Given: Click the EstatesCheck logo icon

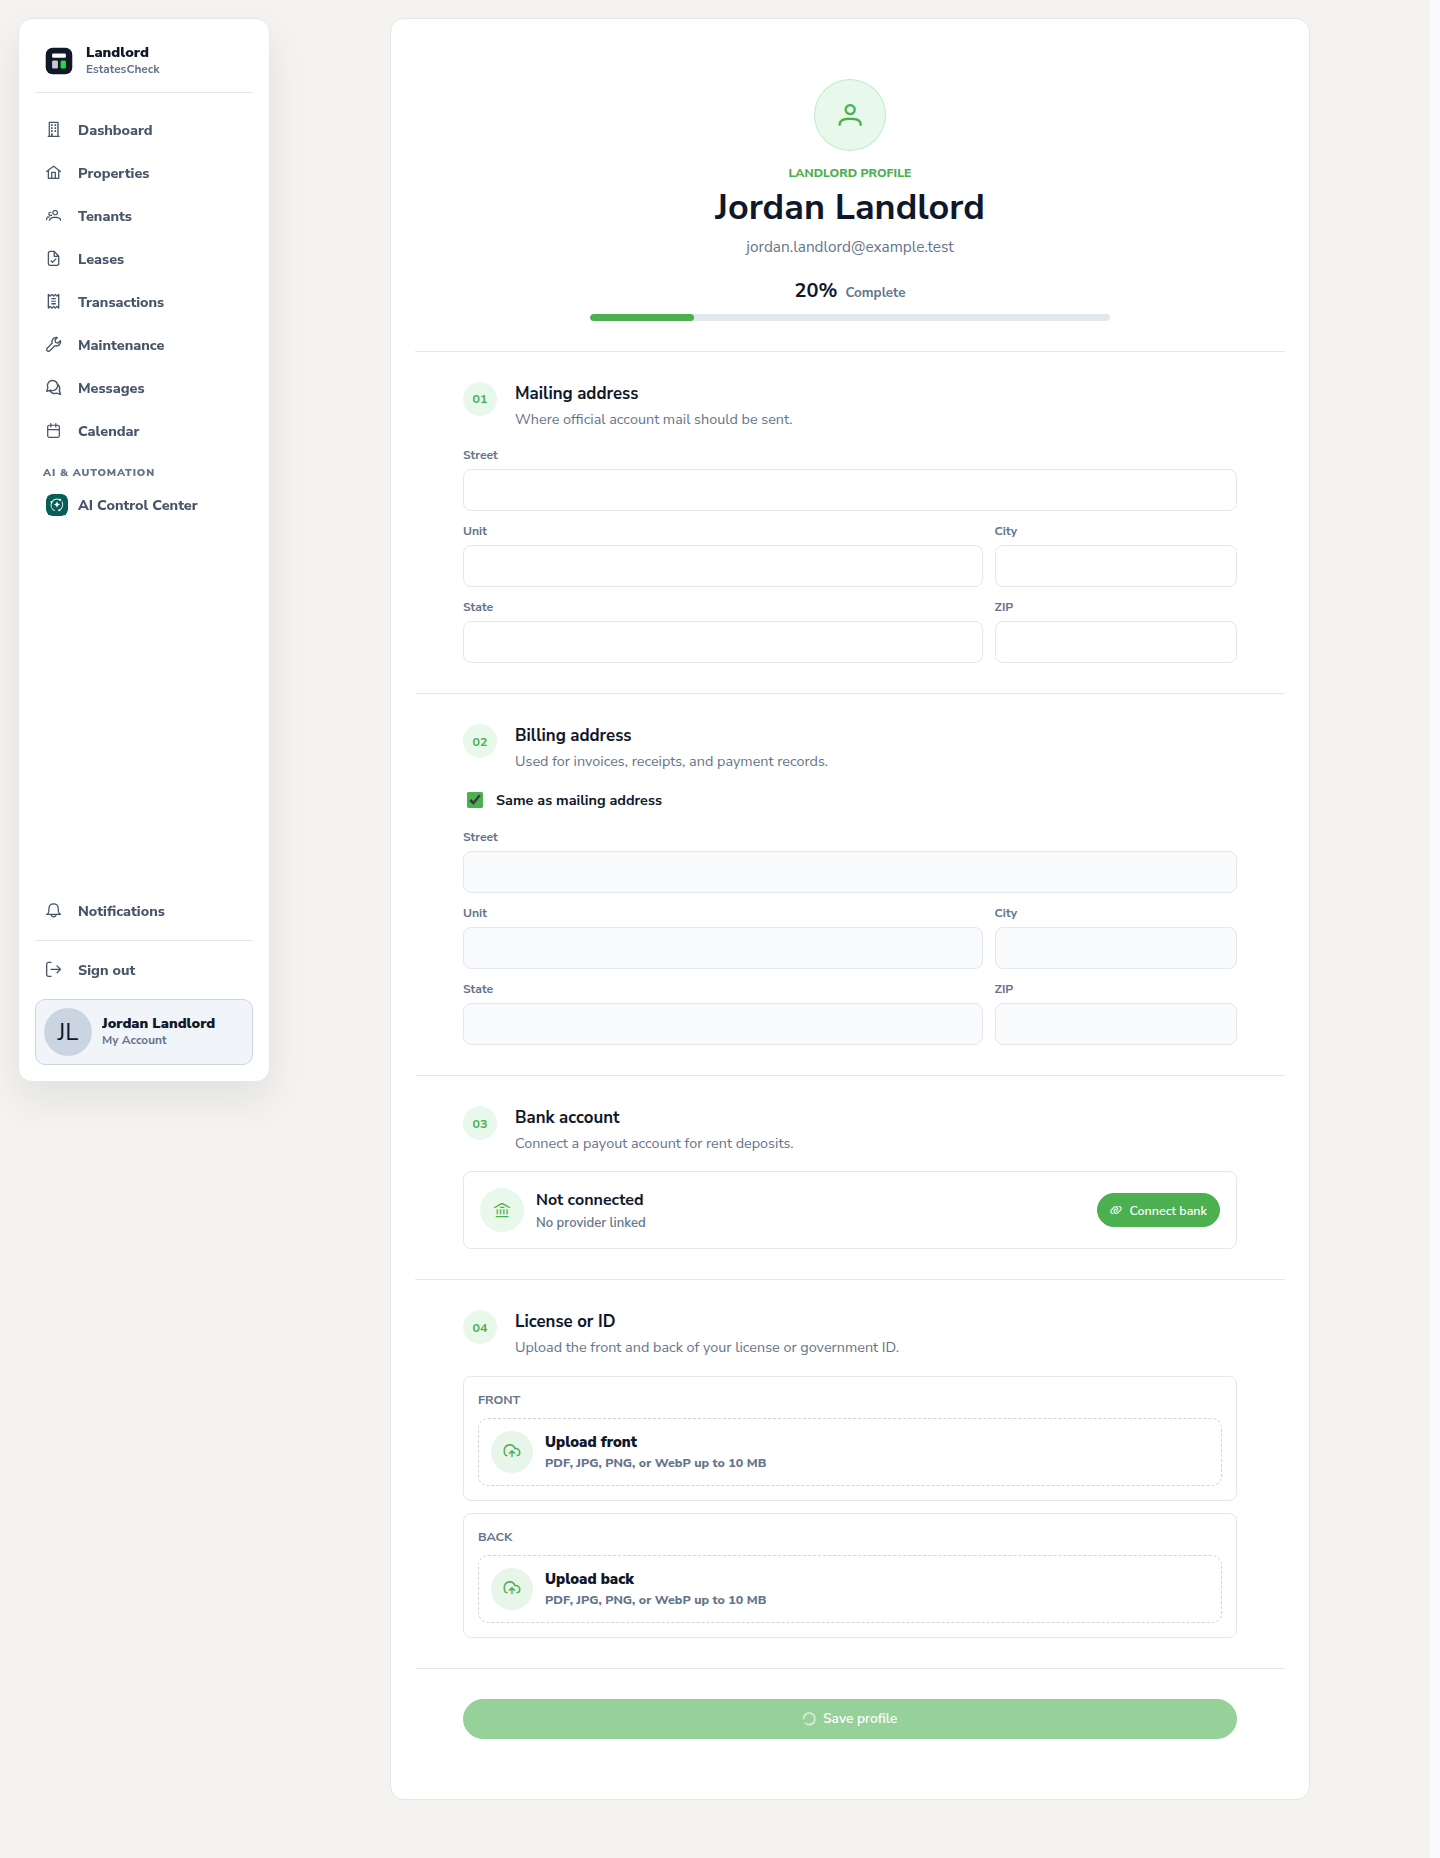Looking at the screenshot, I should coord(59,61).
